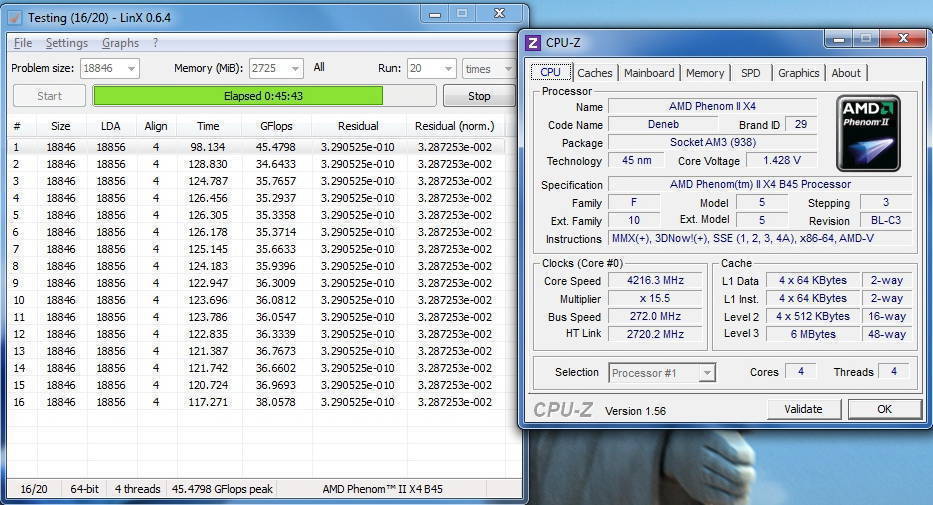The height and width of the screenshot is (505, 933).
Task: Select the last row with GFlops 38.0578
Action: point(256,402)
